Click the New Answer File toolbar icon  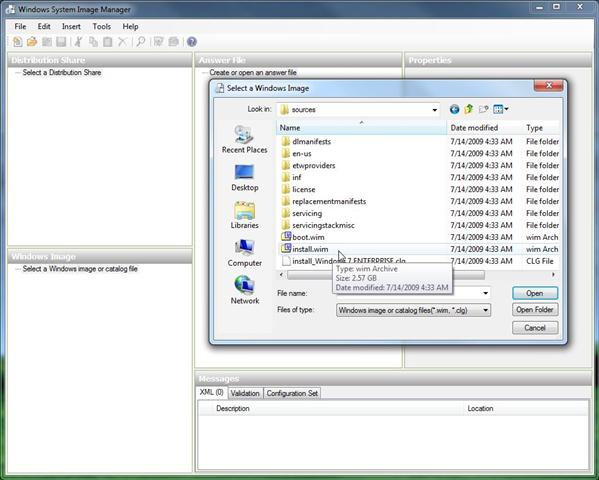(x=18, y=42)
